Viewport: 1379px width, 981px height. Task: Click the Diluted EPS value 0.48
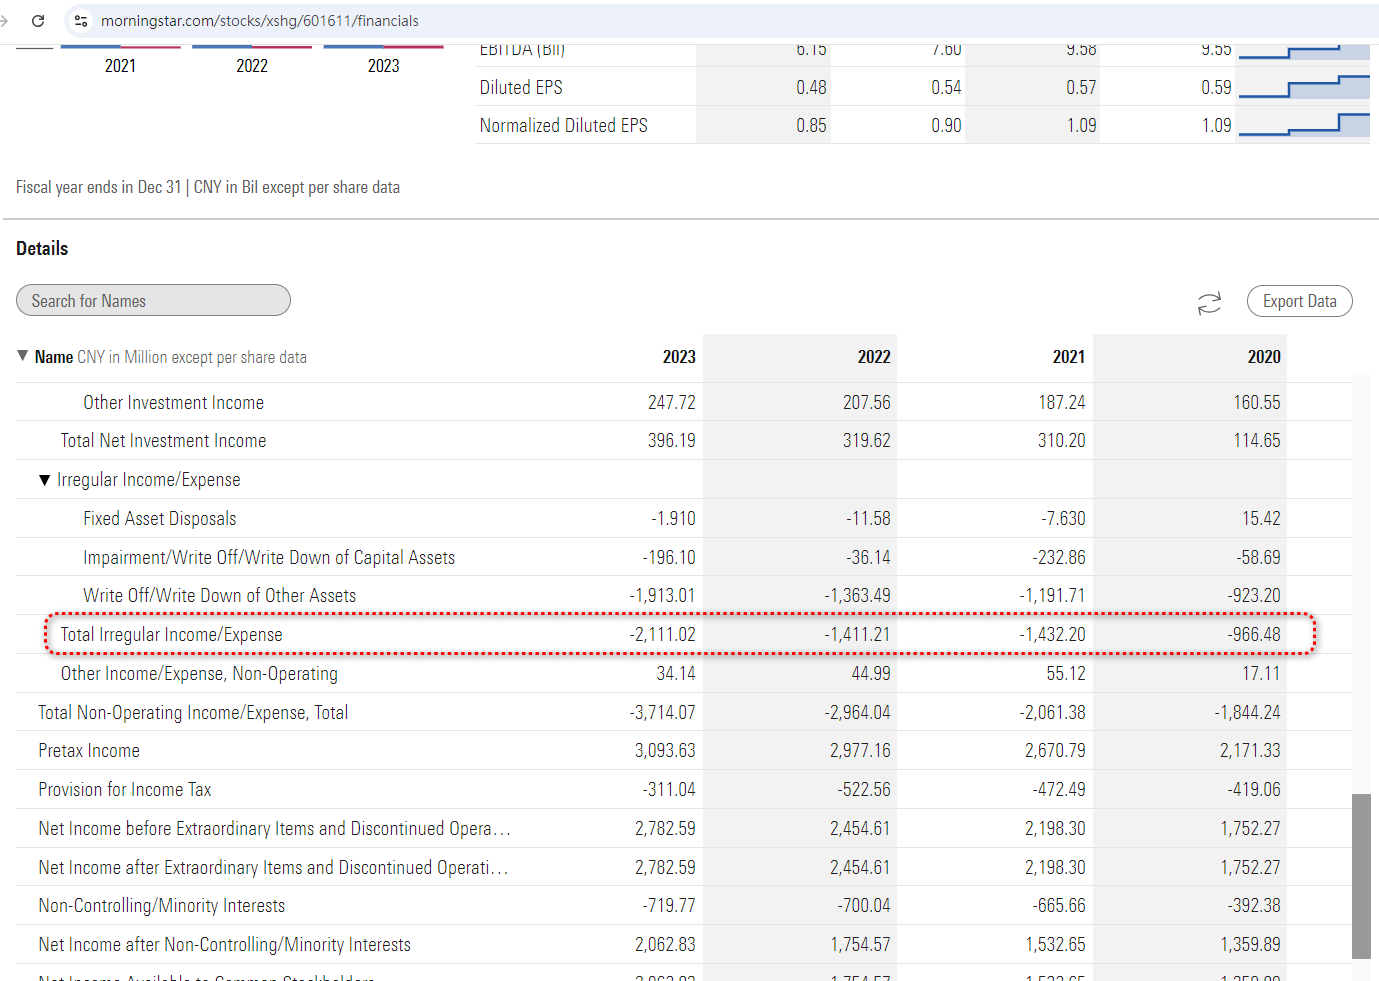pos(811,87)
